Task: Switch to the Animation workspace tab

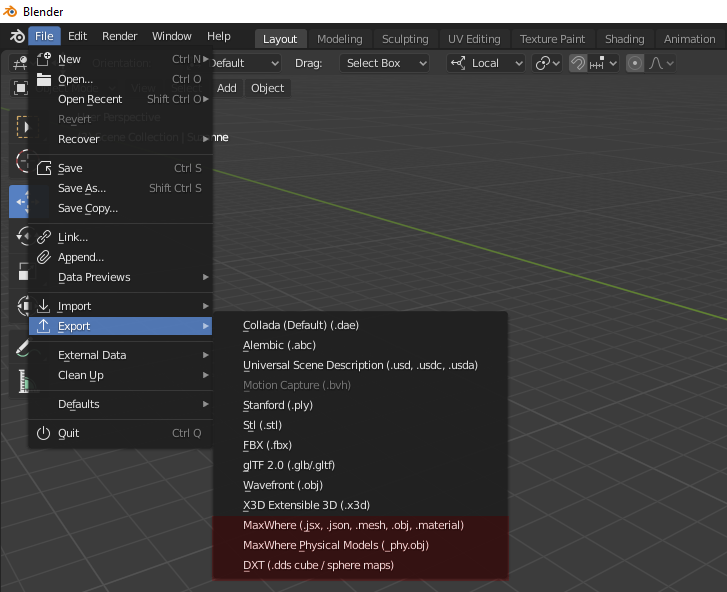Action: [x=689, y=39]
